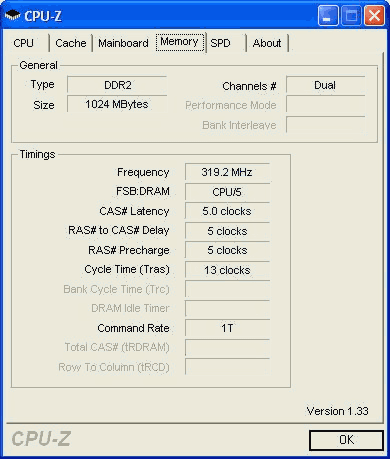Minimize the CPU-Z window

328,16
